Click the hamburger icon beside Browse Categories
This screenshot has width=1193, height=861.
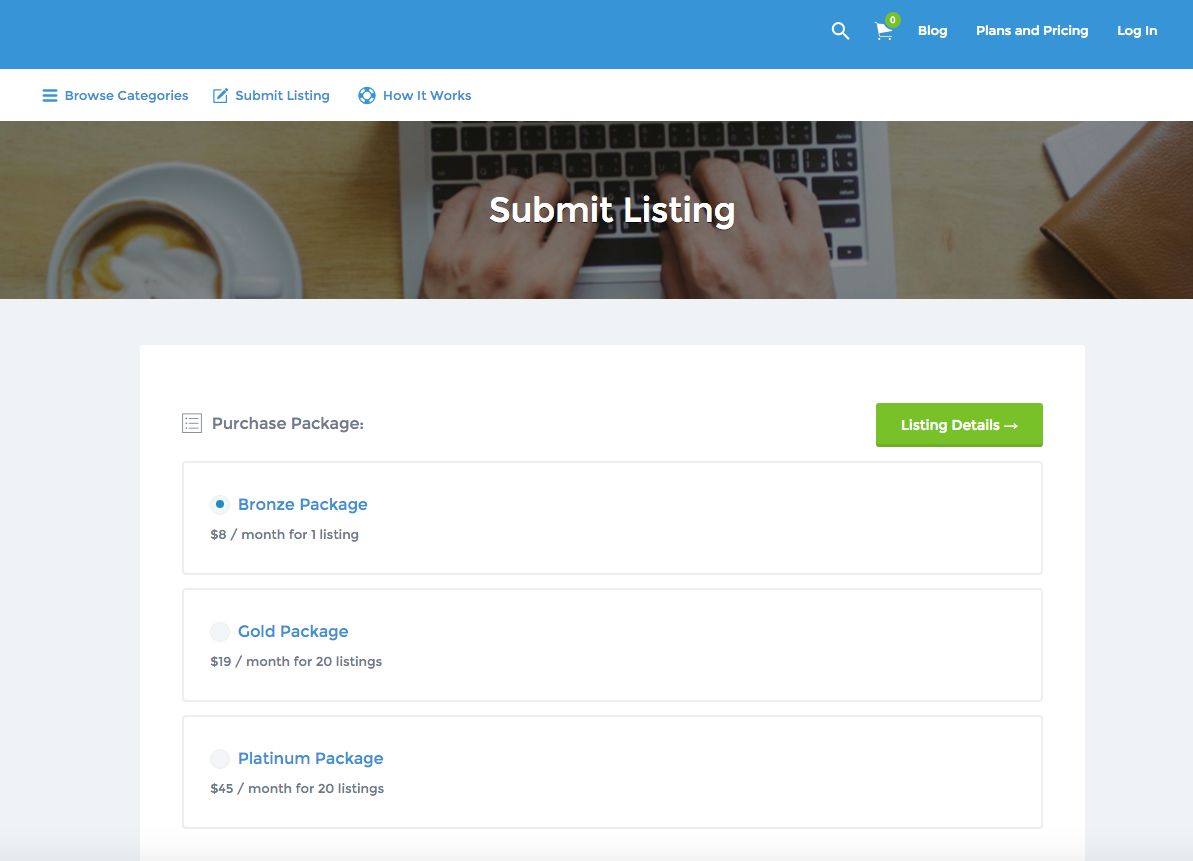49,96
